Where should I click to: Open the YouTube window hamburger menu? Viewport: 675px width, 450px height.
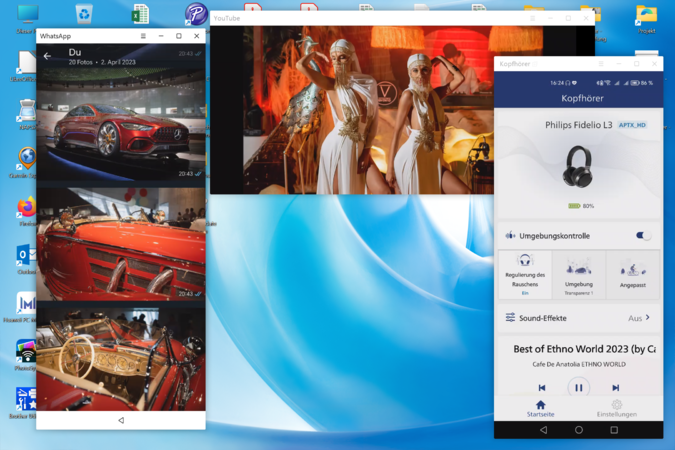point(533,19)
